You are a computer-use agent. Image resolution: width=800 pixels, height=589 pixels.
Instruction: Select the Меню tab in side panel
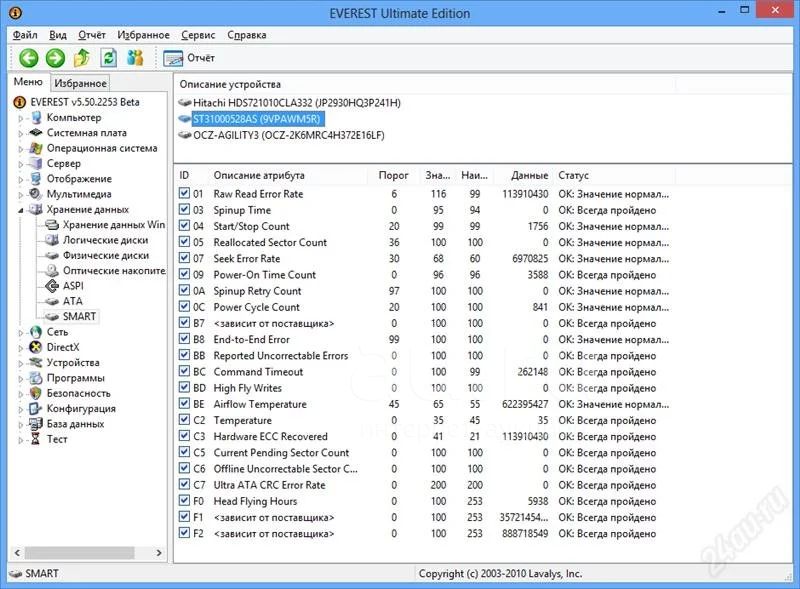(28, 82)
